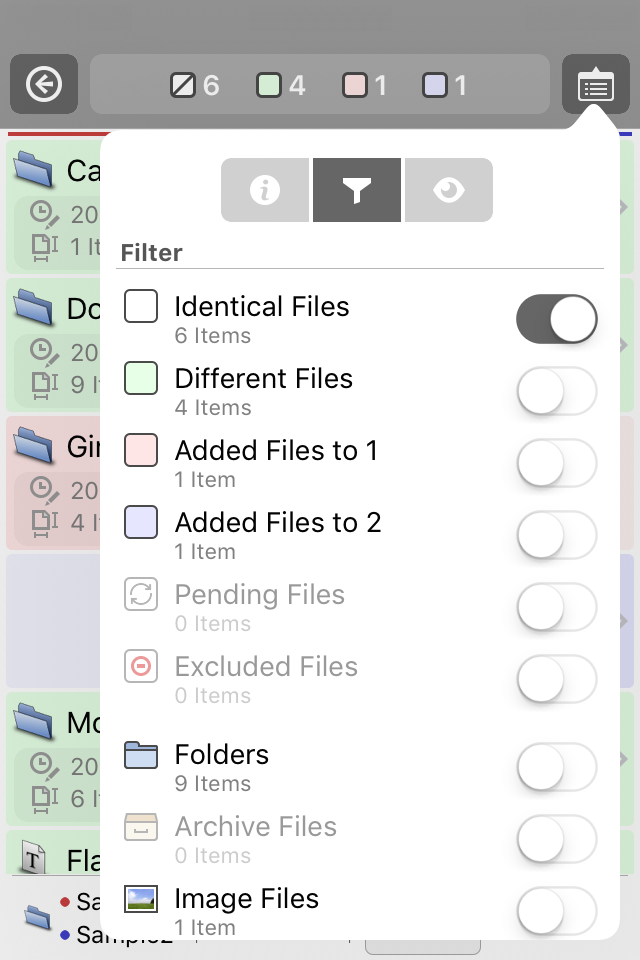640x960 pixels.
Task: Enable the Different Files filter switch
Action: coord(557,391)
